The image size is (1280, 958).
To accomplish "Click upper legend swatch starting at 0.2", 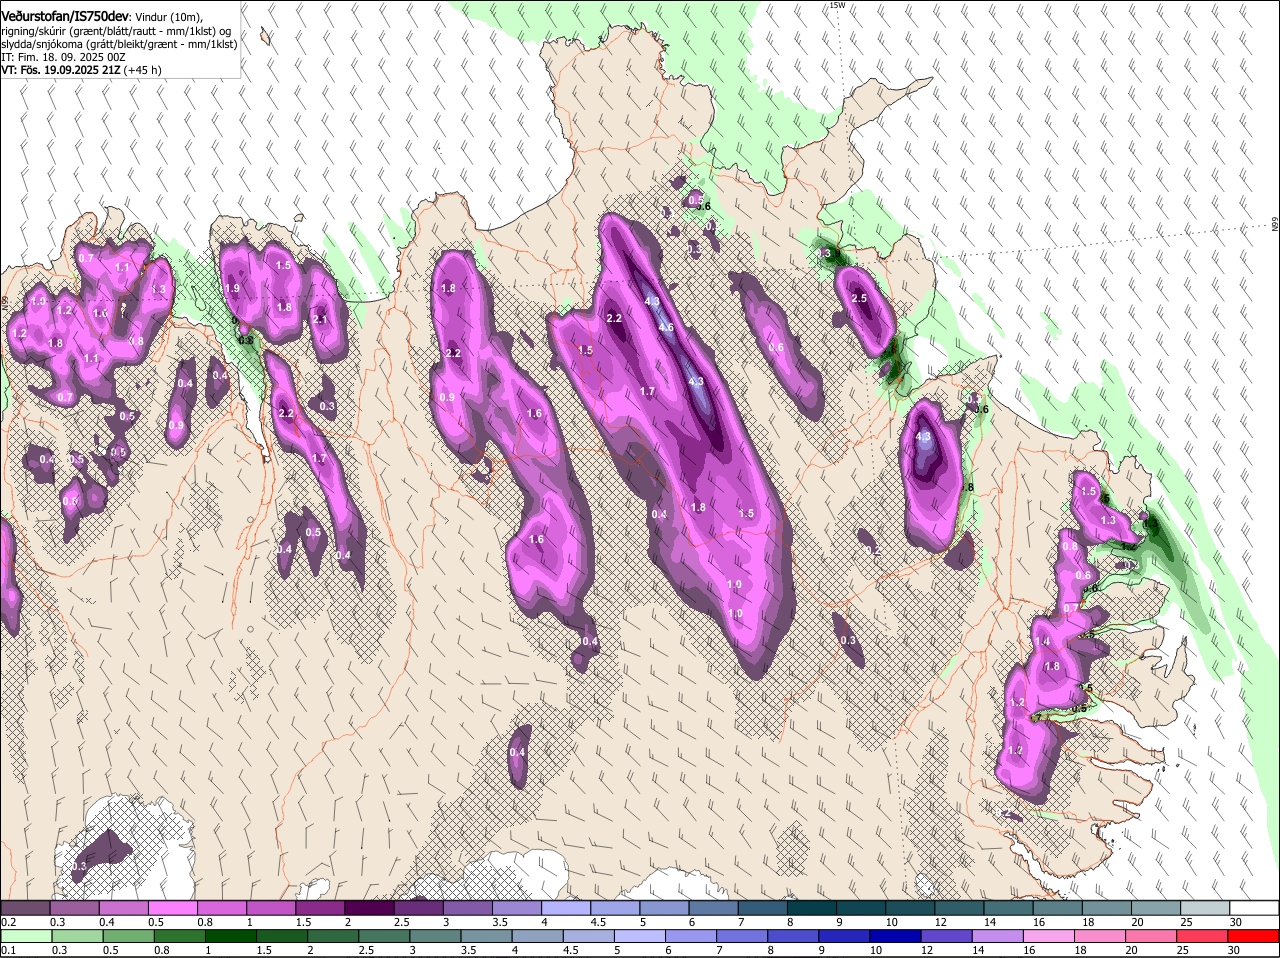I will coord(25,908).
